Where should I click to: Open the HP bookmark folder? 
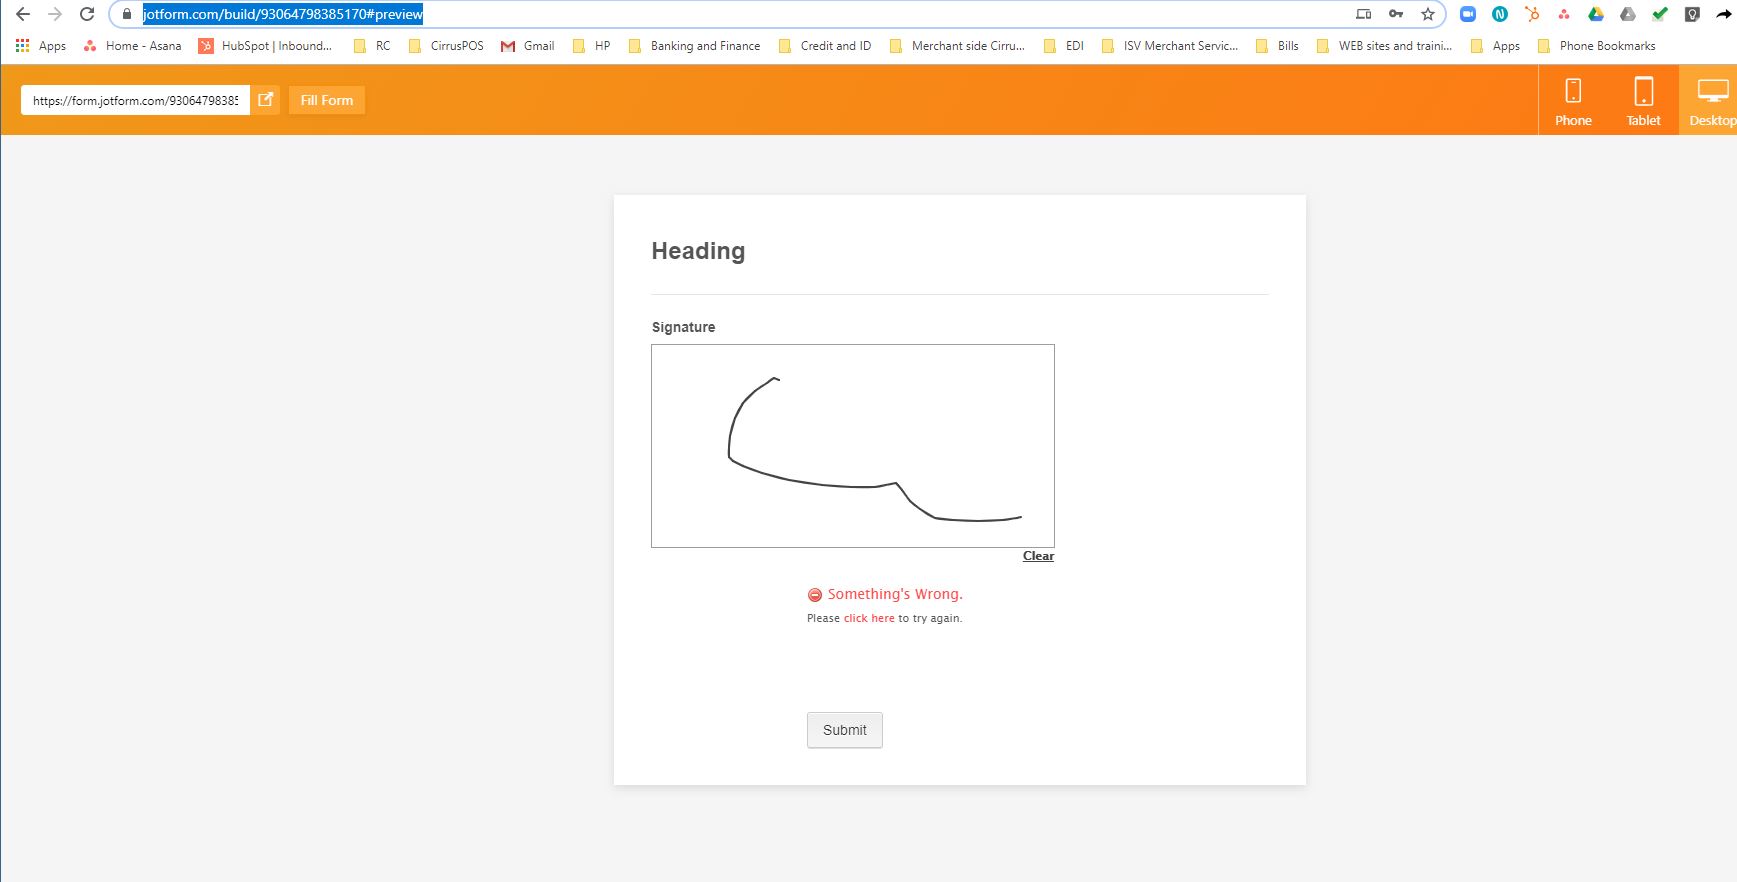(591, 46)
